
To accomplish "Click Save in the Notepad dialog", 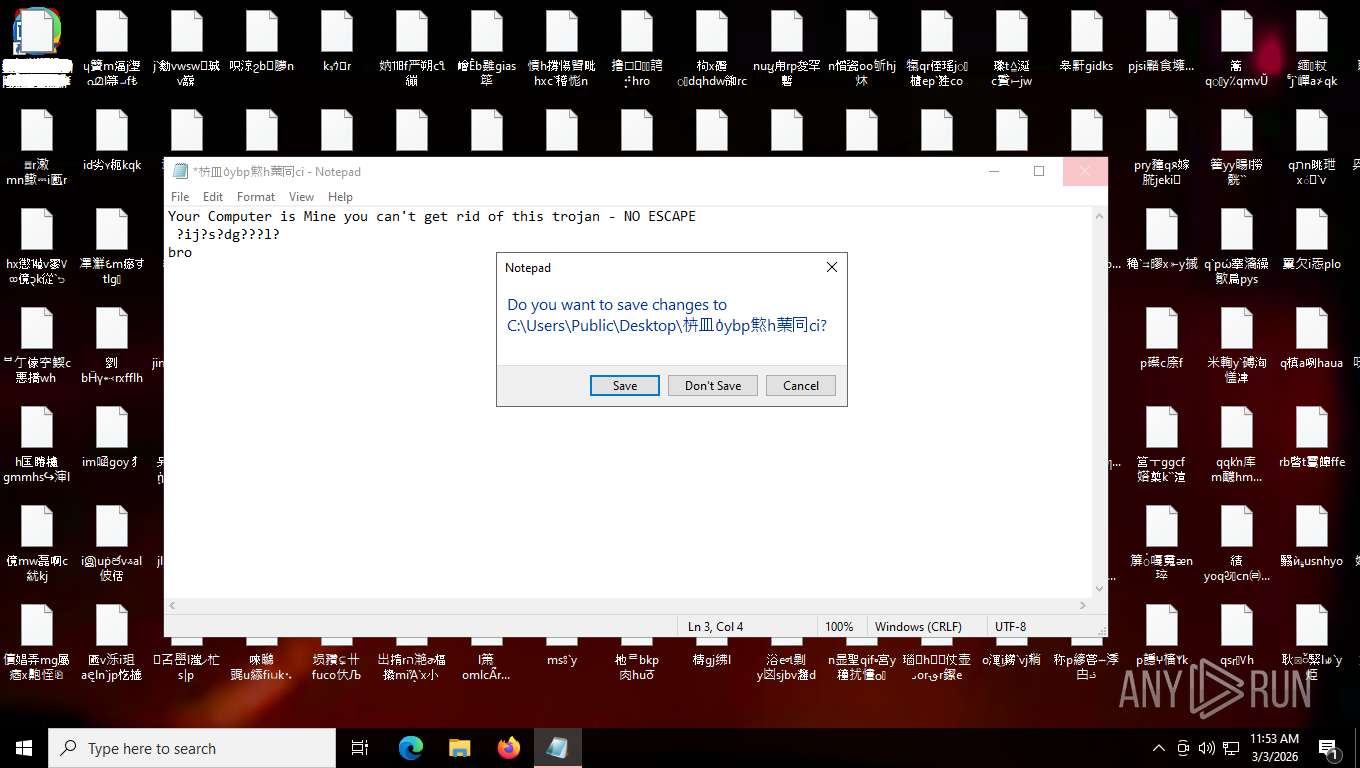I will tap(624, 386).
